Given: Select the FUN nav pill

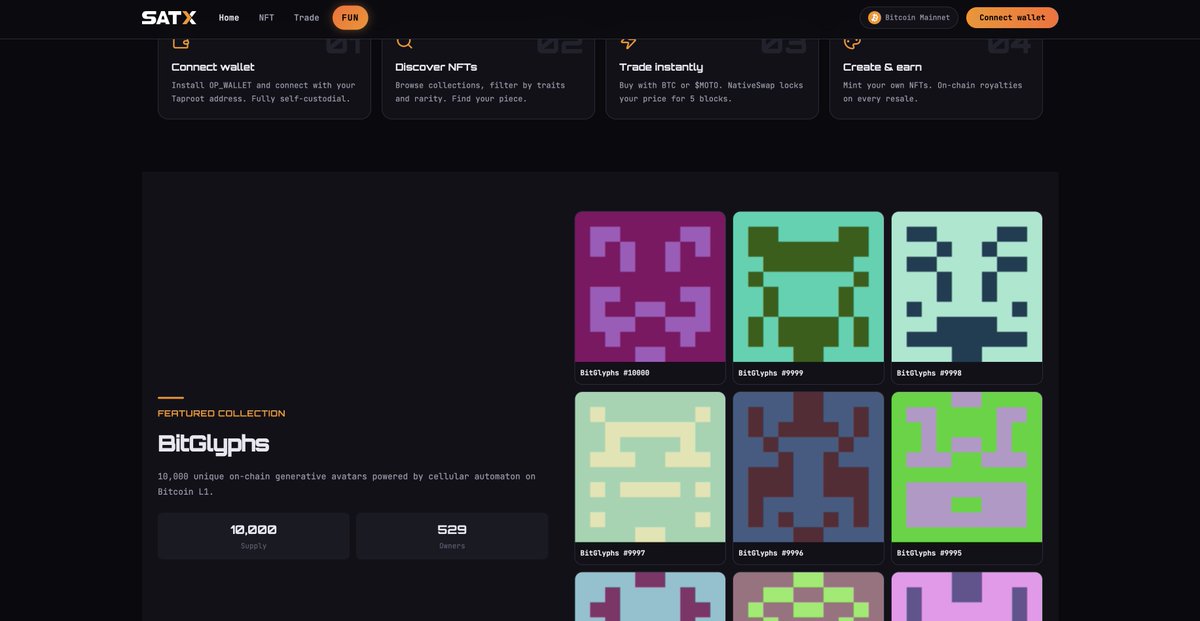Looking at the screenshot, I should pyautogui.click(x=350, y=18).
